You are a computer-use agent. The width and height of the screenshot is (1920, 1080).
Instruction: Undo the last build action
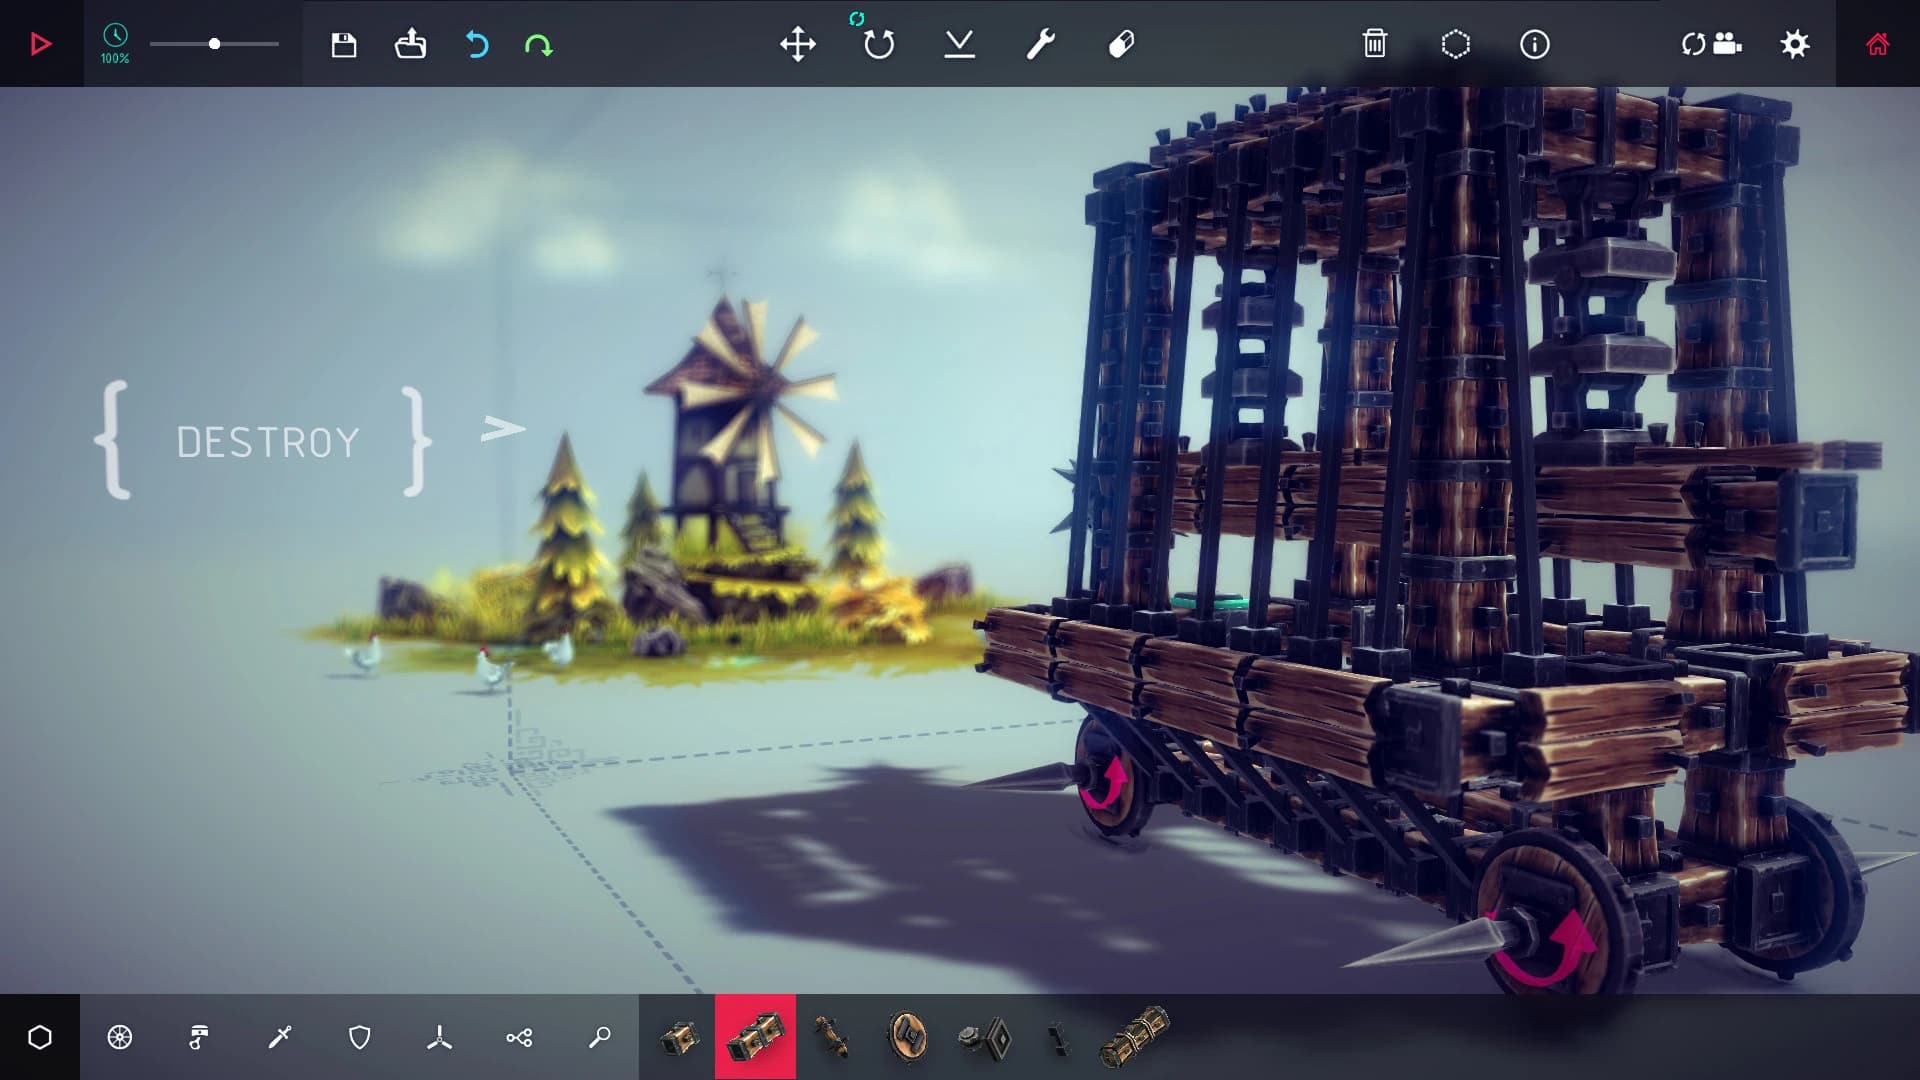(x=477, y=44)
